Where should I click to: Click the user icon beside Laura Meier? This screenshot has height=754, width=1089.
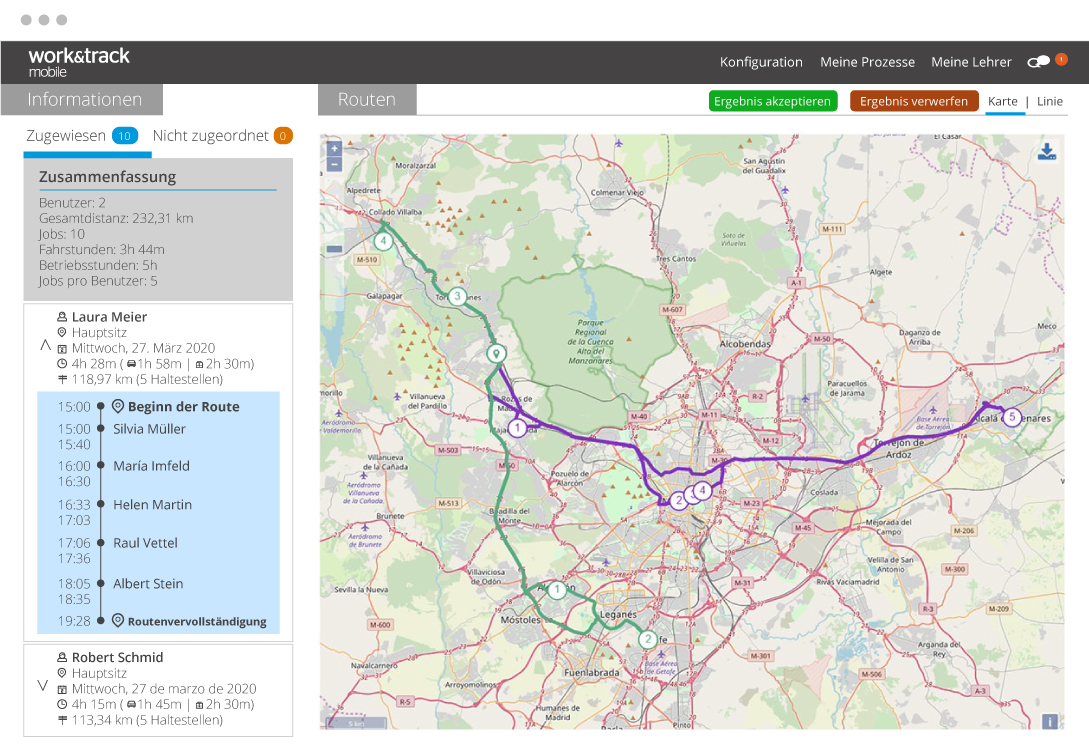pos(62,317)
